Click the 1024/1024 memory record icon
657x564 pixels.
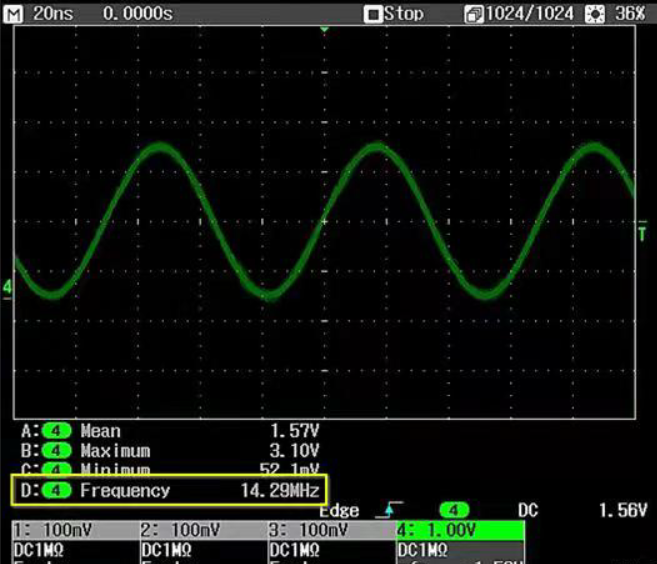coord(474,14)
